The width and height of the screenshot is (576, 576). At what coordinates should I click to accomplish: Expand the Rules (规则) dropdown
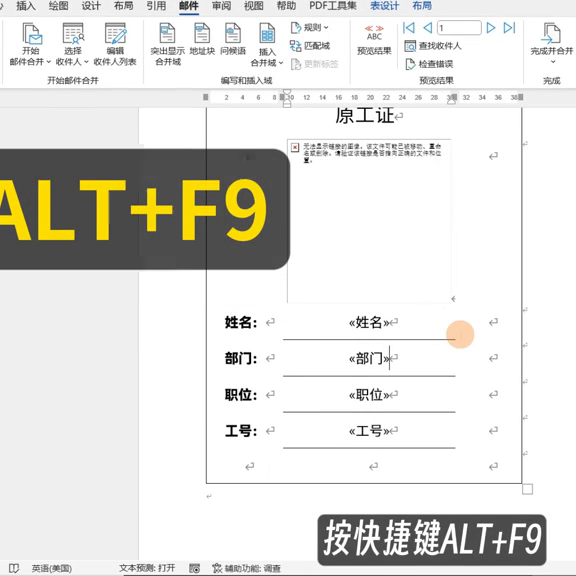coord(309,28)
